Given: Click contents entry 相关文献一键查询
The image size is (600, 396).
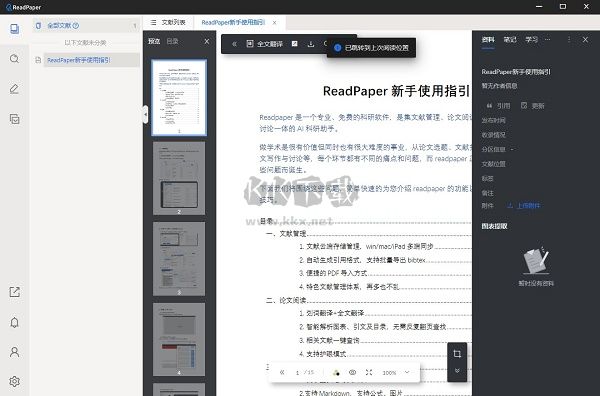Looking at the screenshot, I should [329, 341].
